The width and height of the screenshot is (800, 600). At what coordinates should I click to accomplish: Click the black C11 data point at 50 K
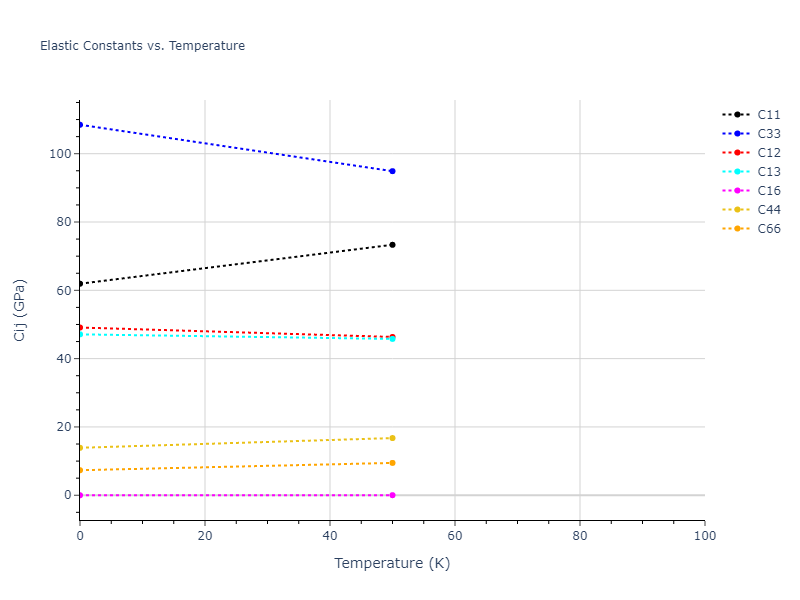pyautogui.click(x=392, y=245)
